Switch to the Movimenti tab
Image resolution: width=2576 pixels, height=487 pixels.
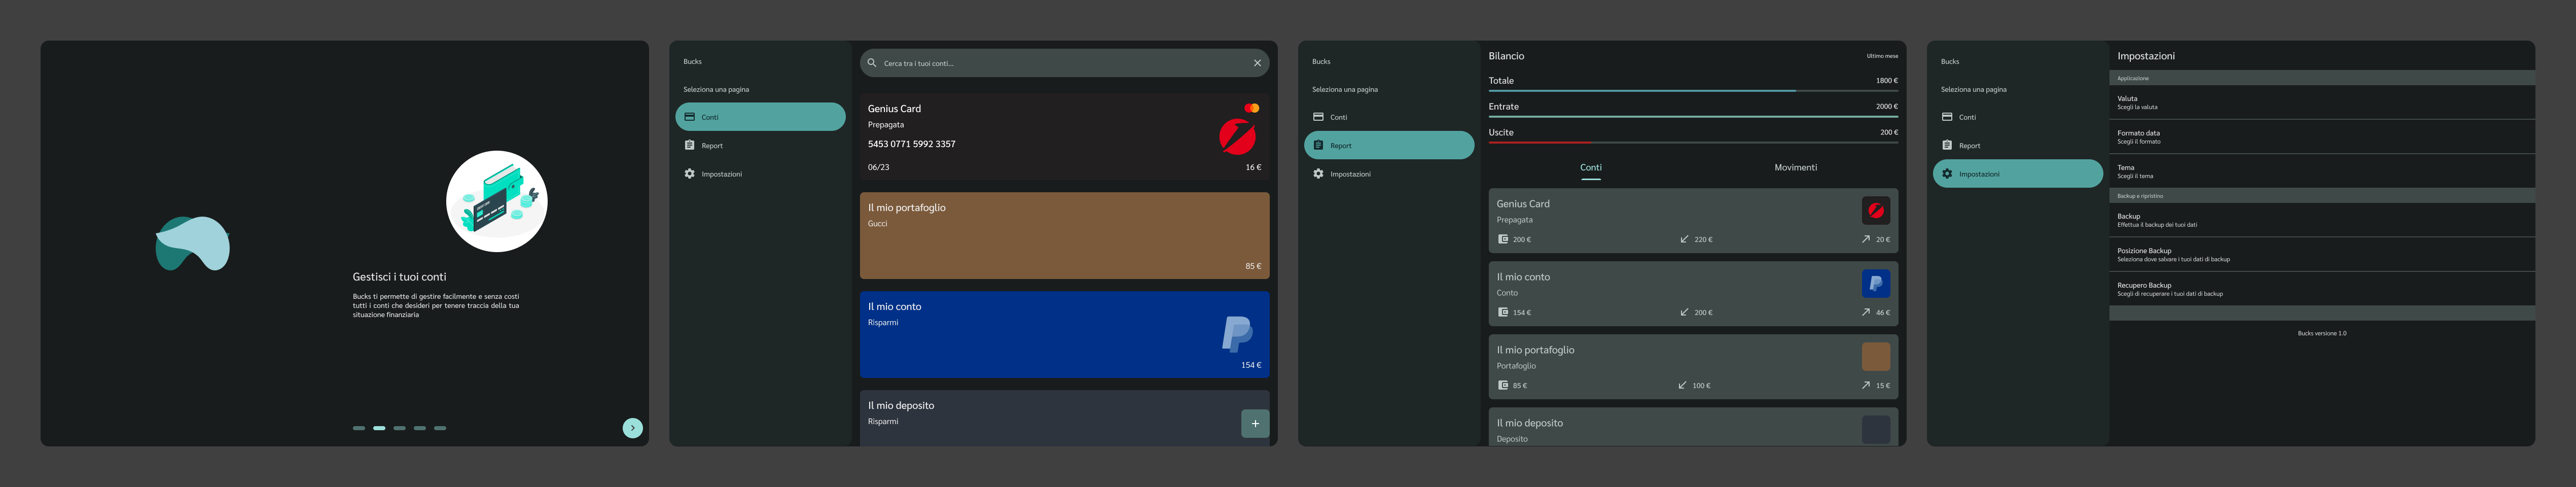pos(1796,167)
